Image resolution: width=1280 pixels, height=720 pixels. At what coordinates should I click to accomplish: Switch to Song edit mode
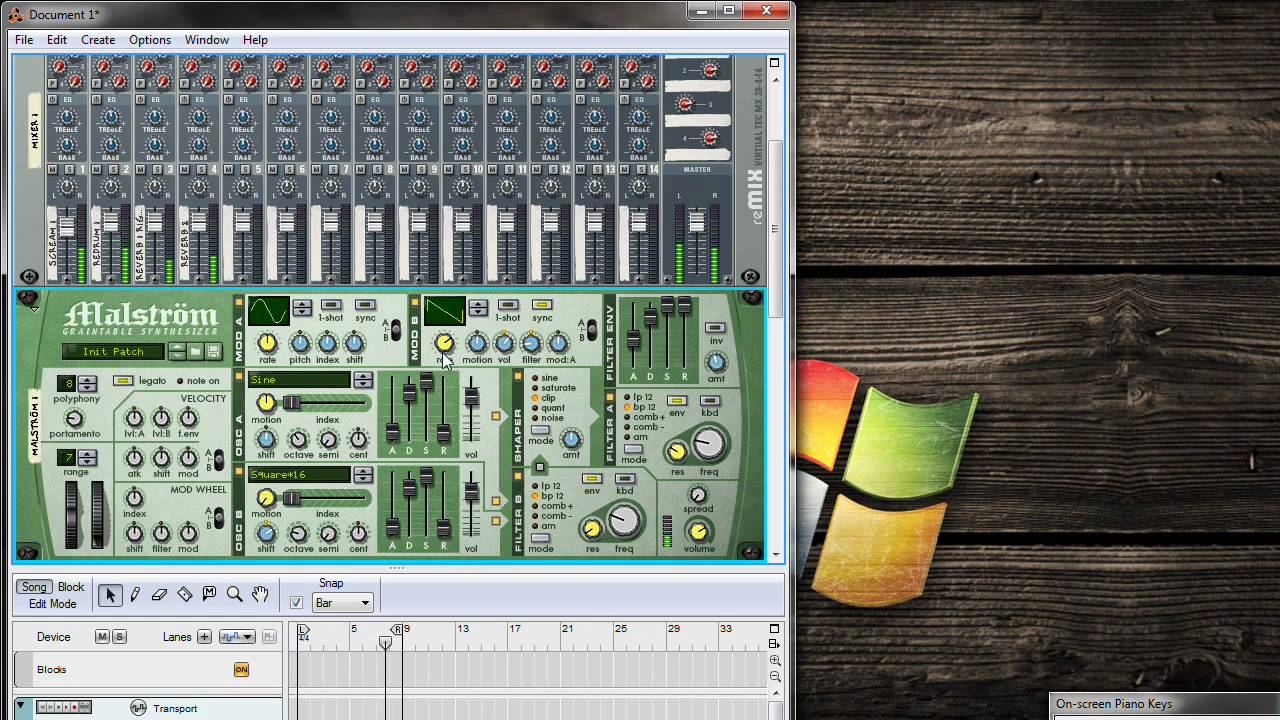tap(34, 587)
